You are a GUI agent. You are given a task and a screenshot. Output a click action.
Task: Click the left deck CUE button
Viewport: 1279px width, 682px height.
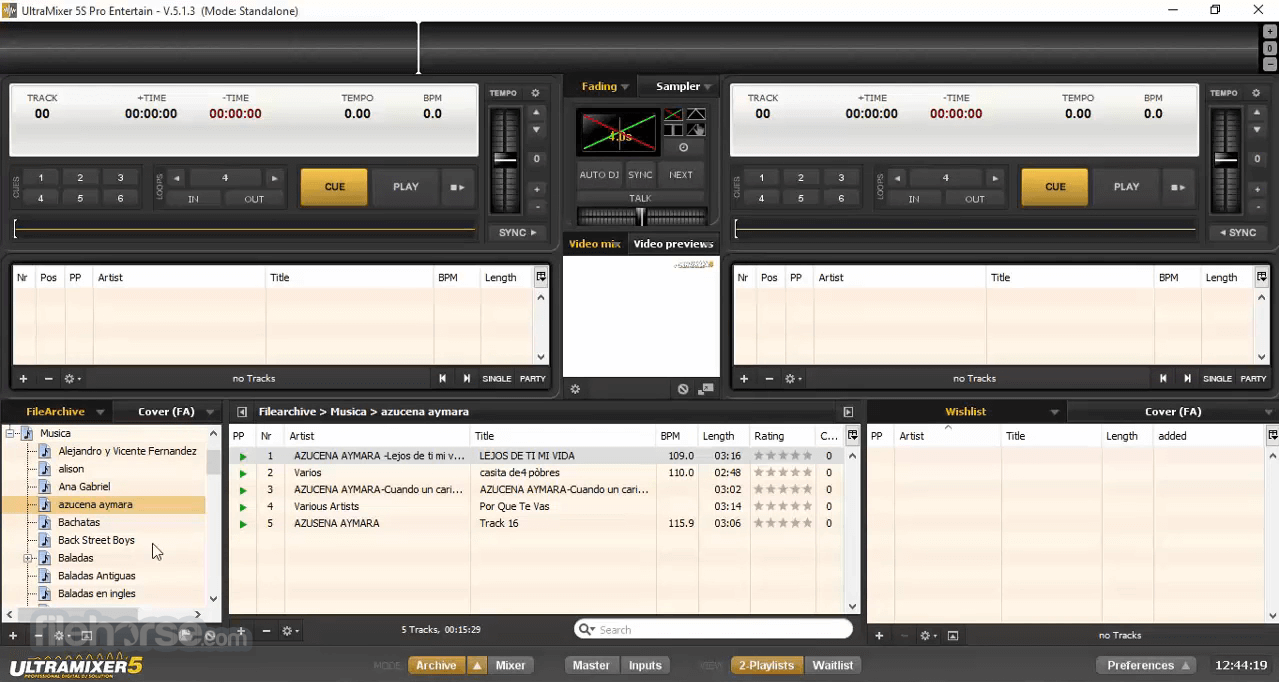tap(334, 187)
